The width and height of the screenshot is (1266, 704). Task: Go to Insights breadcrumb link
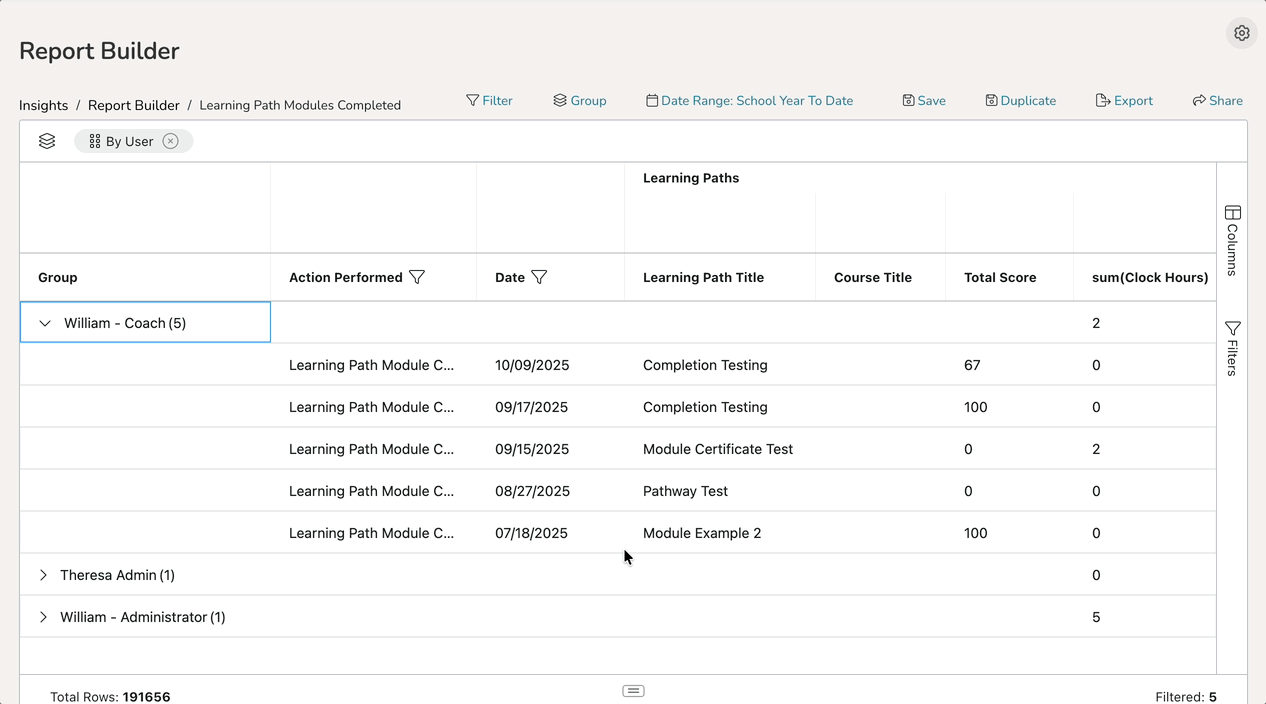tap(44, 105)
